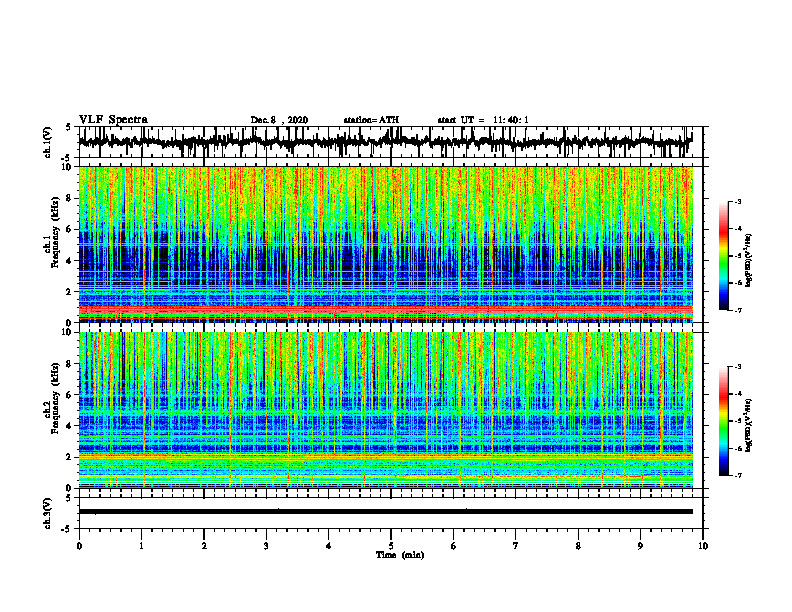The height and width of the screenshot is (612, 792).
Task: Click the "-5" volt tick on ch.3(V) axis
Action: click(68, 529)
